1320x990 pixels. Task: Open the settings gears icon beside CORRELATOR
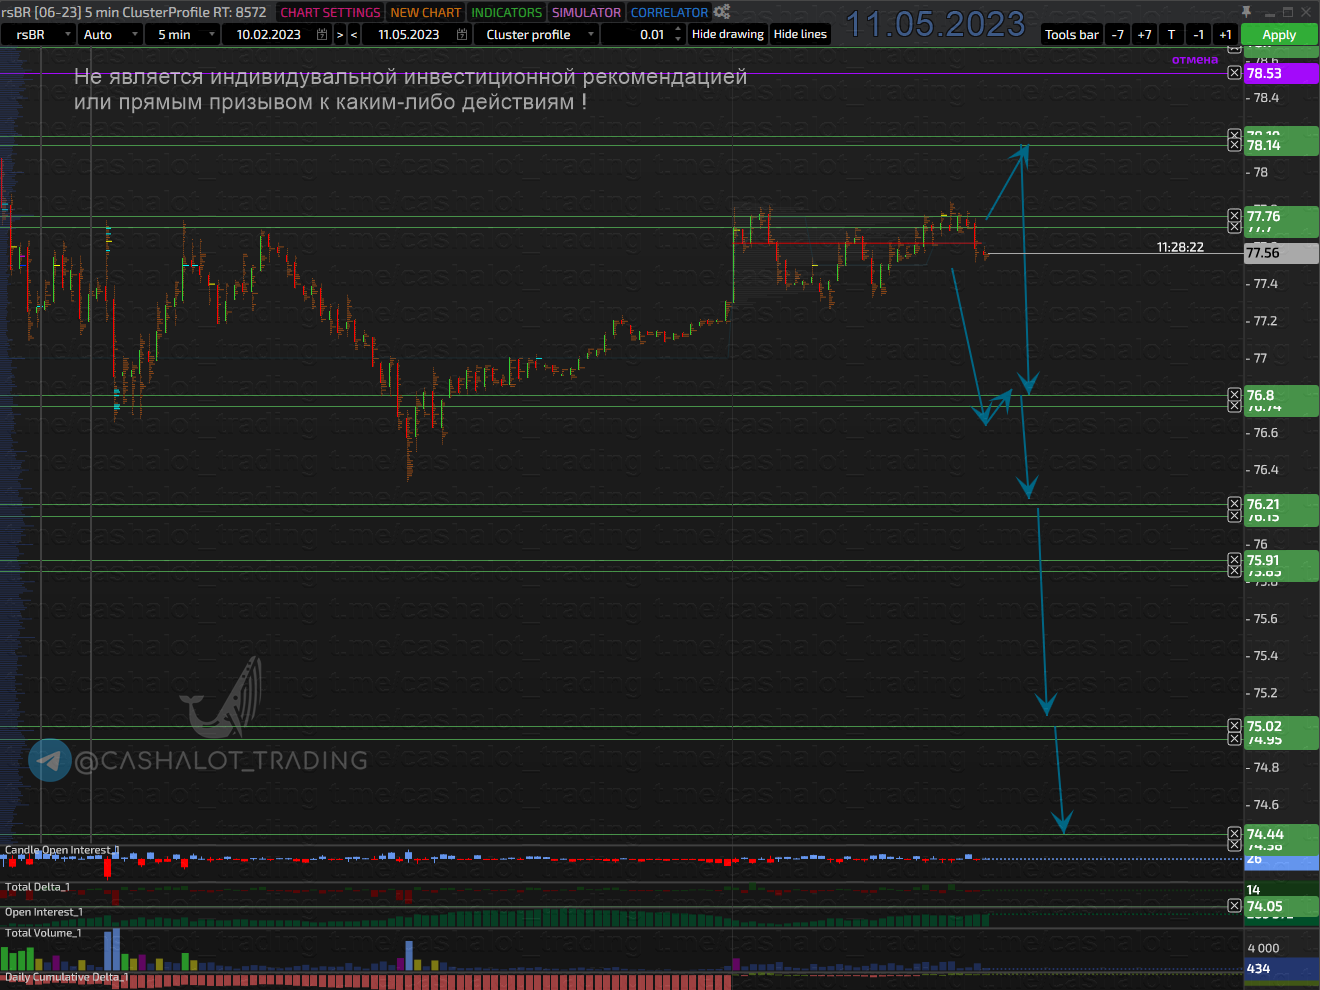[x=721, y=12]
